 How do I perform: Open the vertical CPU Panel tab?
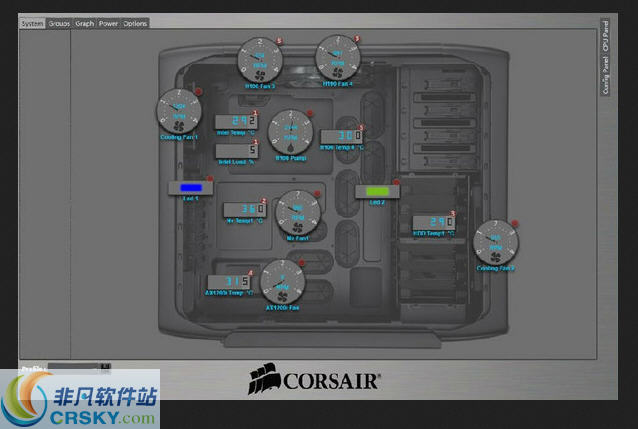point(605,36)
